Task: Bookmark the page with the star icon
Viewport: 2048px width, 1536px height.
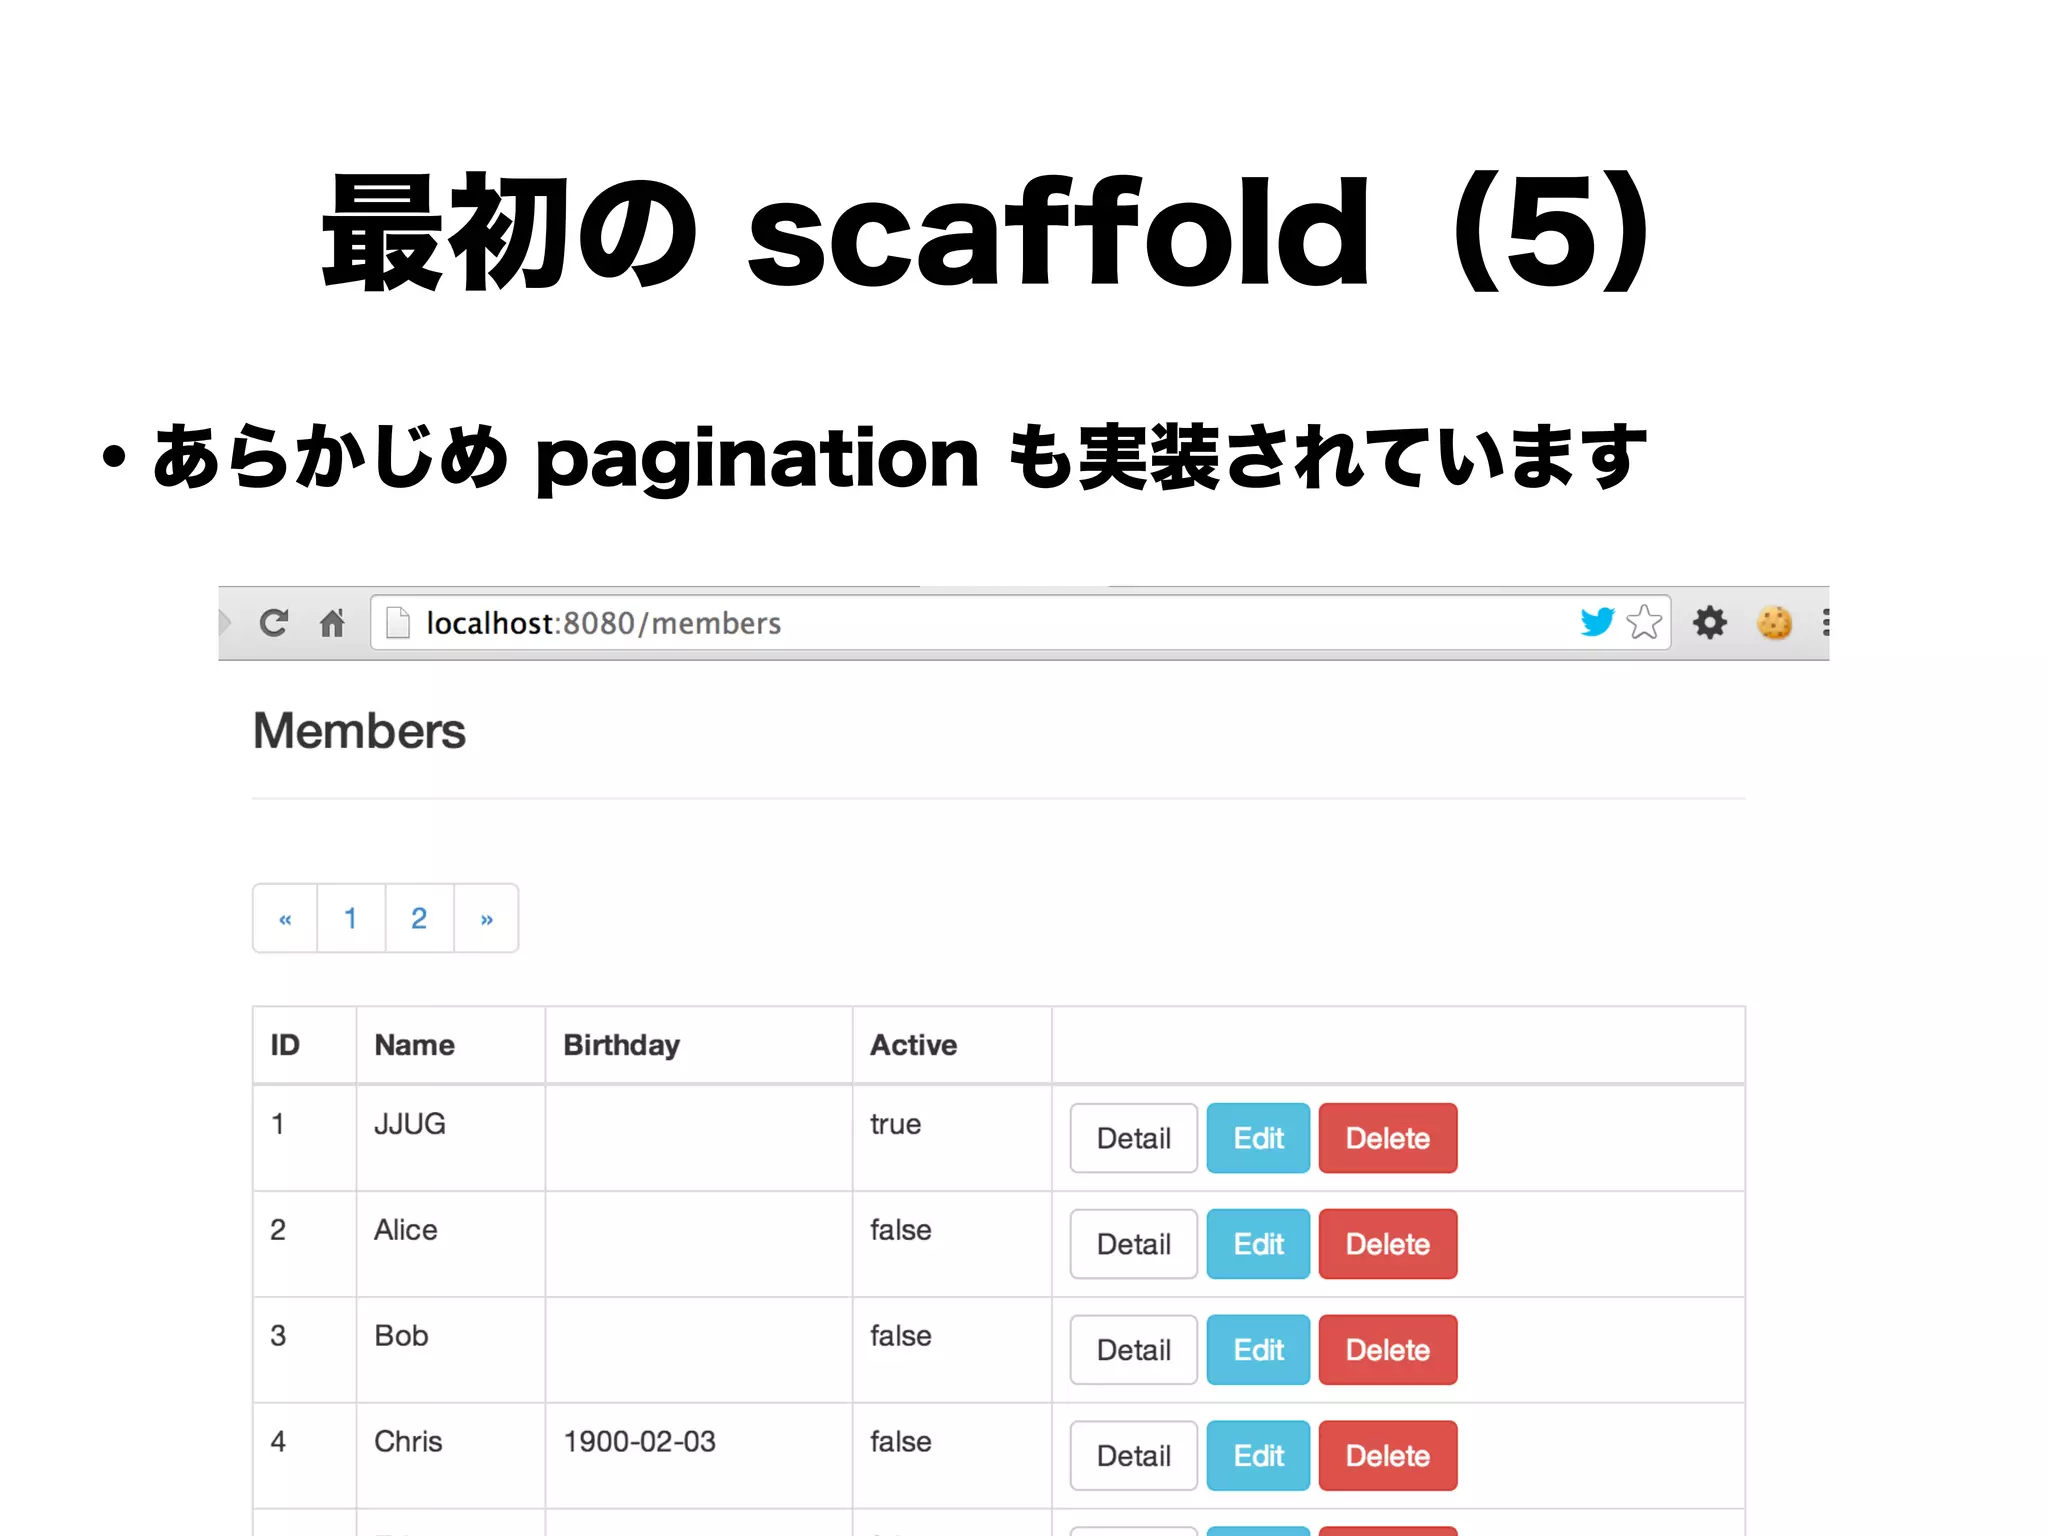Action: point(1644,622)
